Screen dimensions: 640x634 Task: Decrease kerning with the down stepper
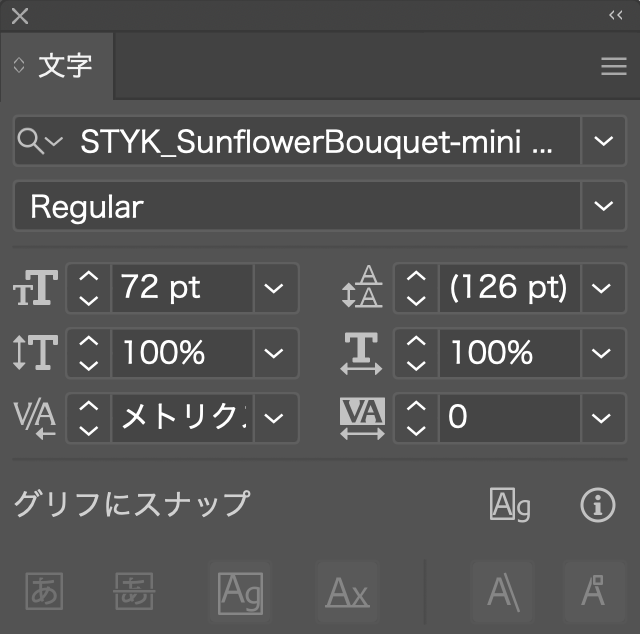(88, 430)
